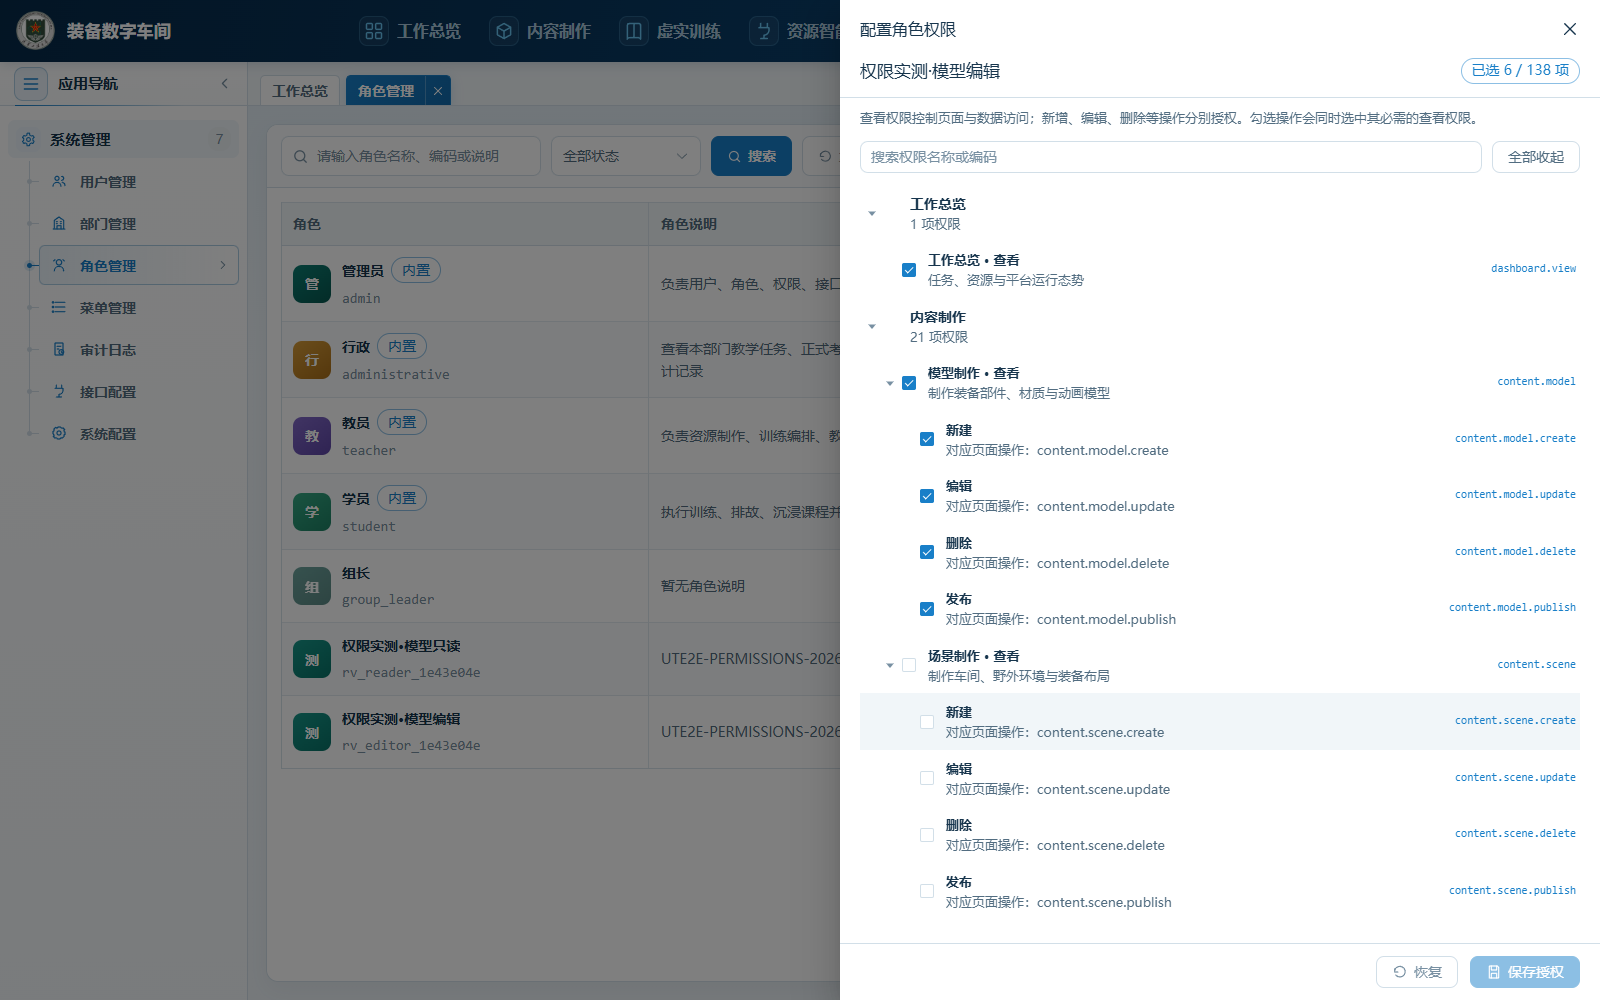Check 场景制作 · 查看 permission
This screenshot has height=1000, width=1600.
pyautogui.click(x=909, y=665)
